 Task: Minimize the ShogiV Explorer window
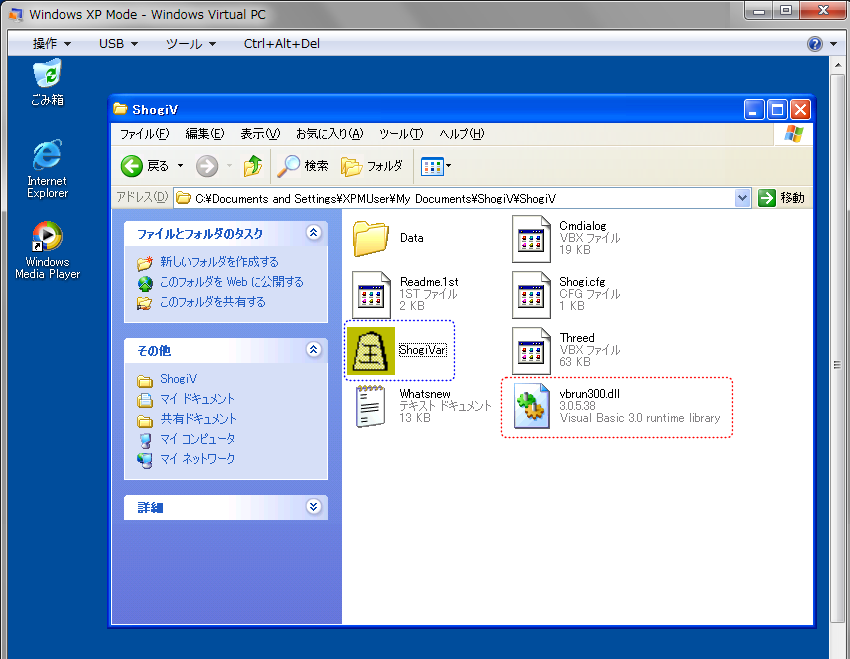(x=754, y=110)
